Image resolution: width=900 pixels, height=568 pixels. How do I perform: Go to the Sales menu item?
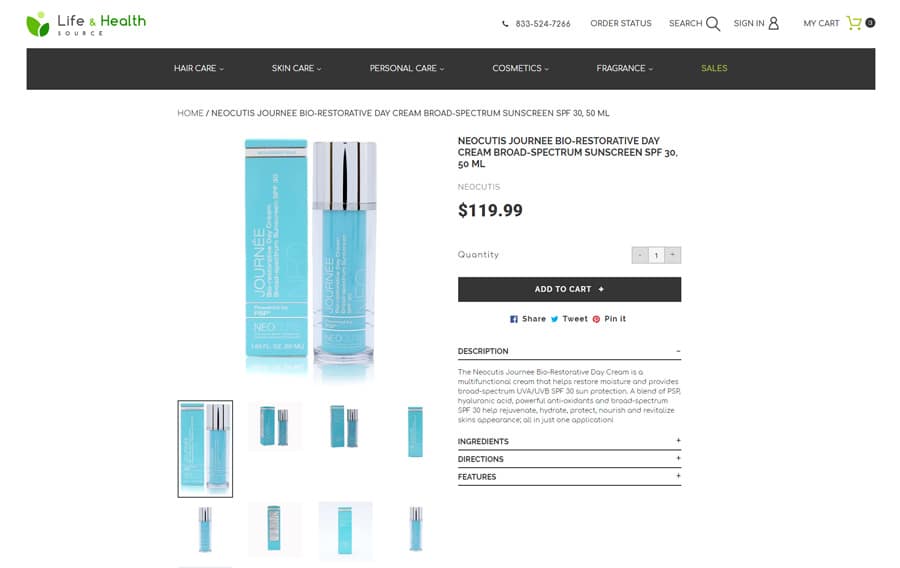714,68
